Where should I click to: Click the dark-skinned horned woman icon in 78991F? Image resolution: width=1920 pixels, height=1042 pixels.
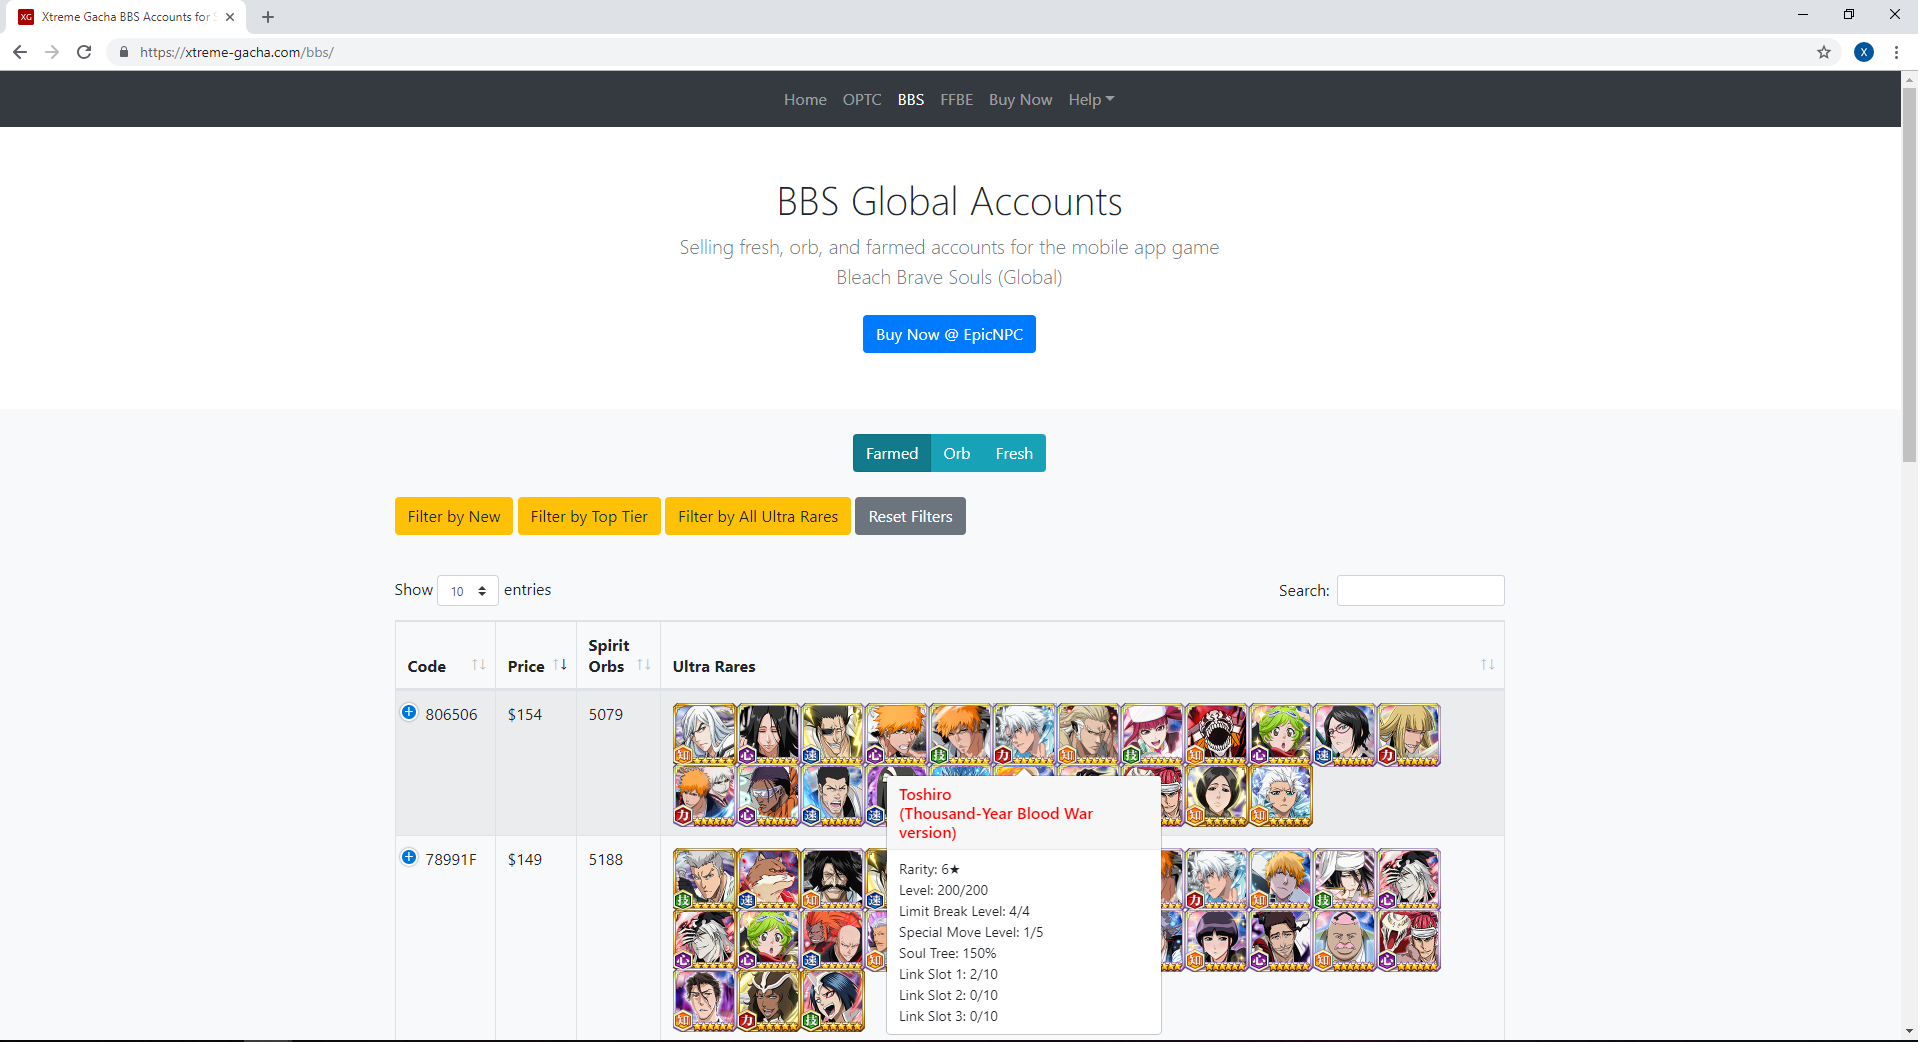(x=769, y=1000)
